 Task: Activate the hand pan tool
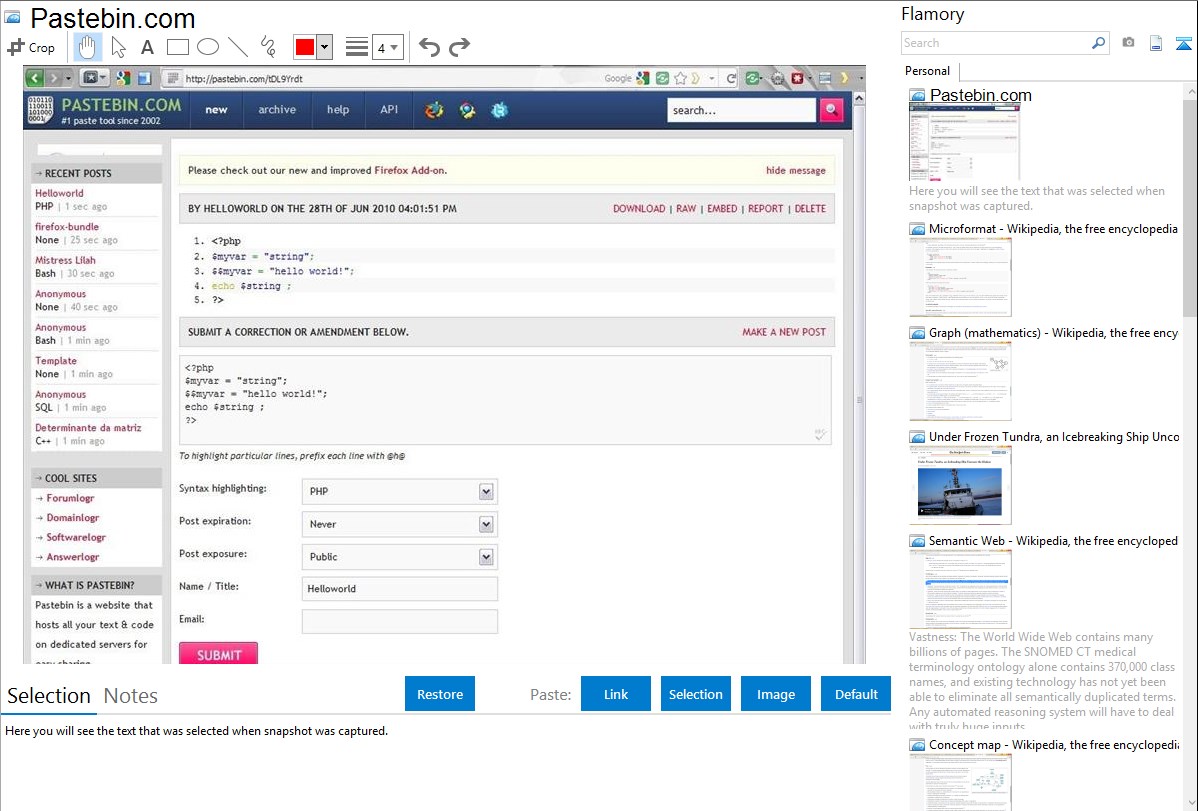(87, 47)
